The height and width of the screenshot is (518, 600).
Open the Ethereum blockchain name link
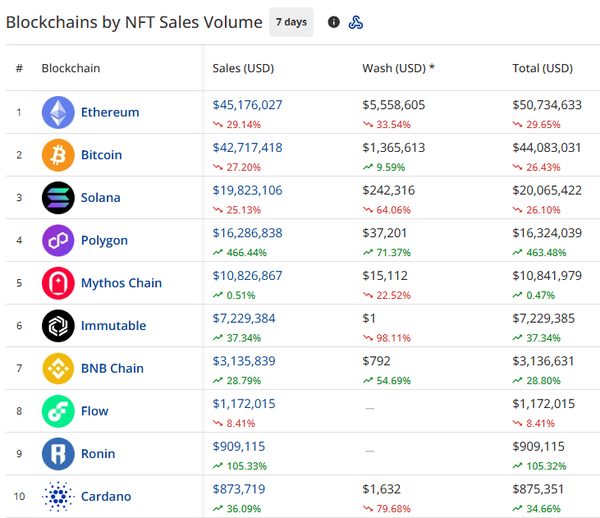pos(110,112)
